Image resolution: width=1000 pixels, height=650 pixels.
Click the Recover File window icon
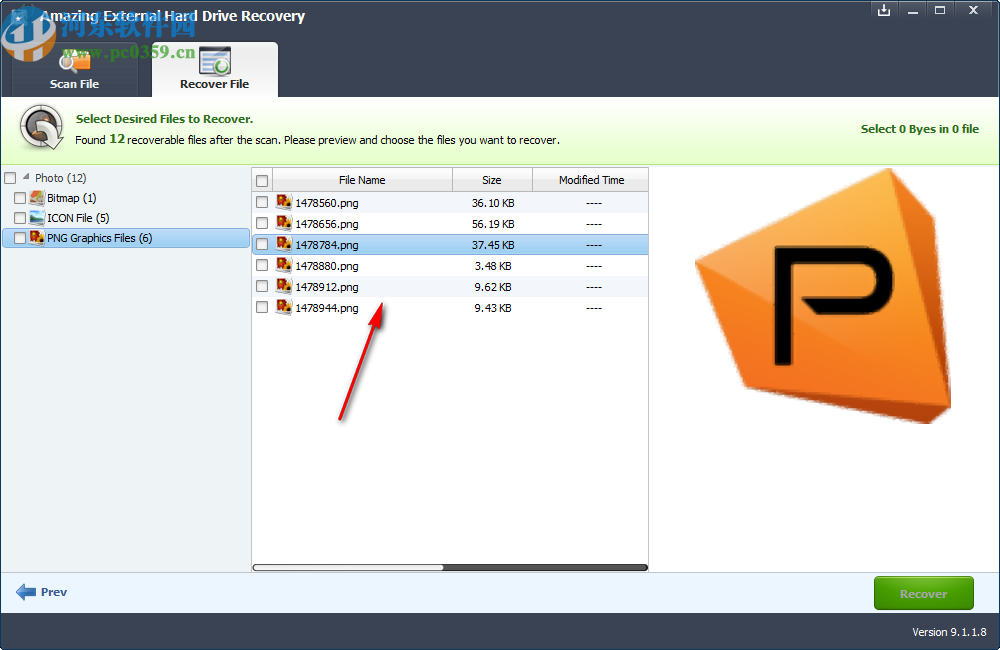pyautogui.click(x=214, y=61)
